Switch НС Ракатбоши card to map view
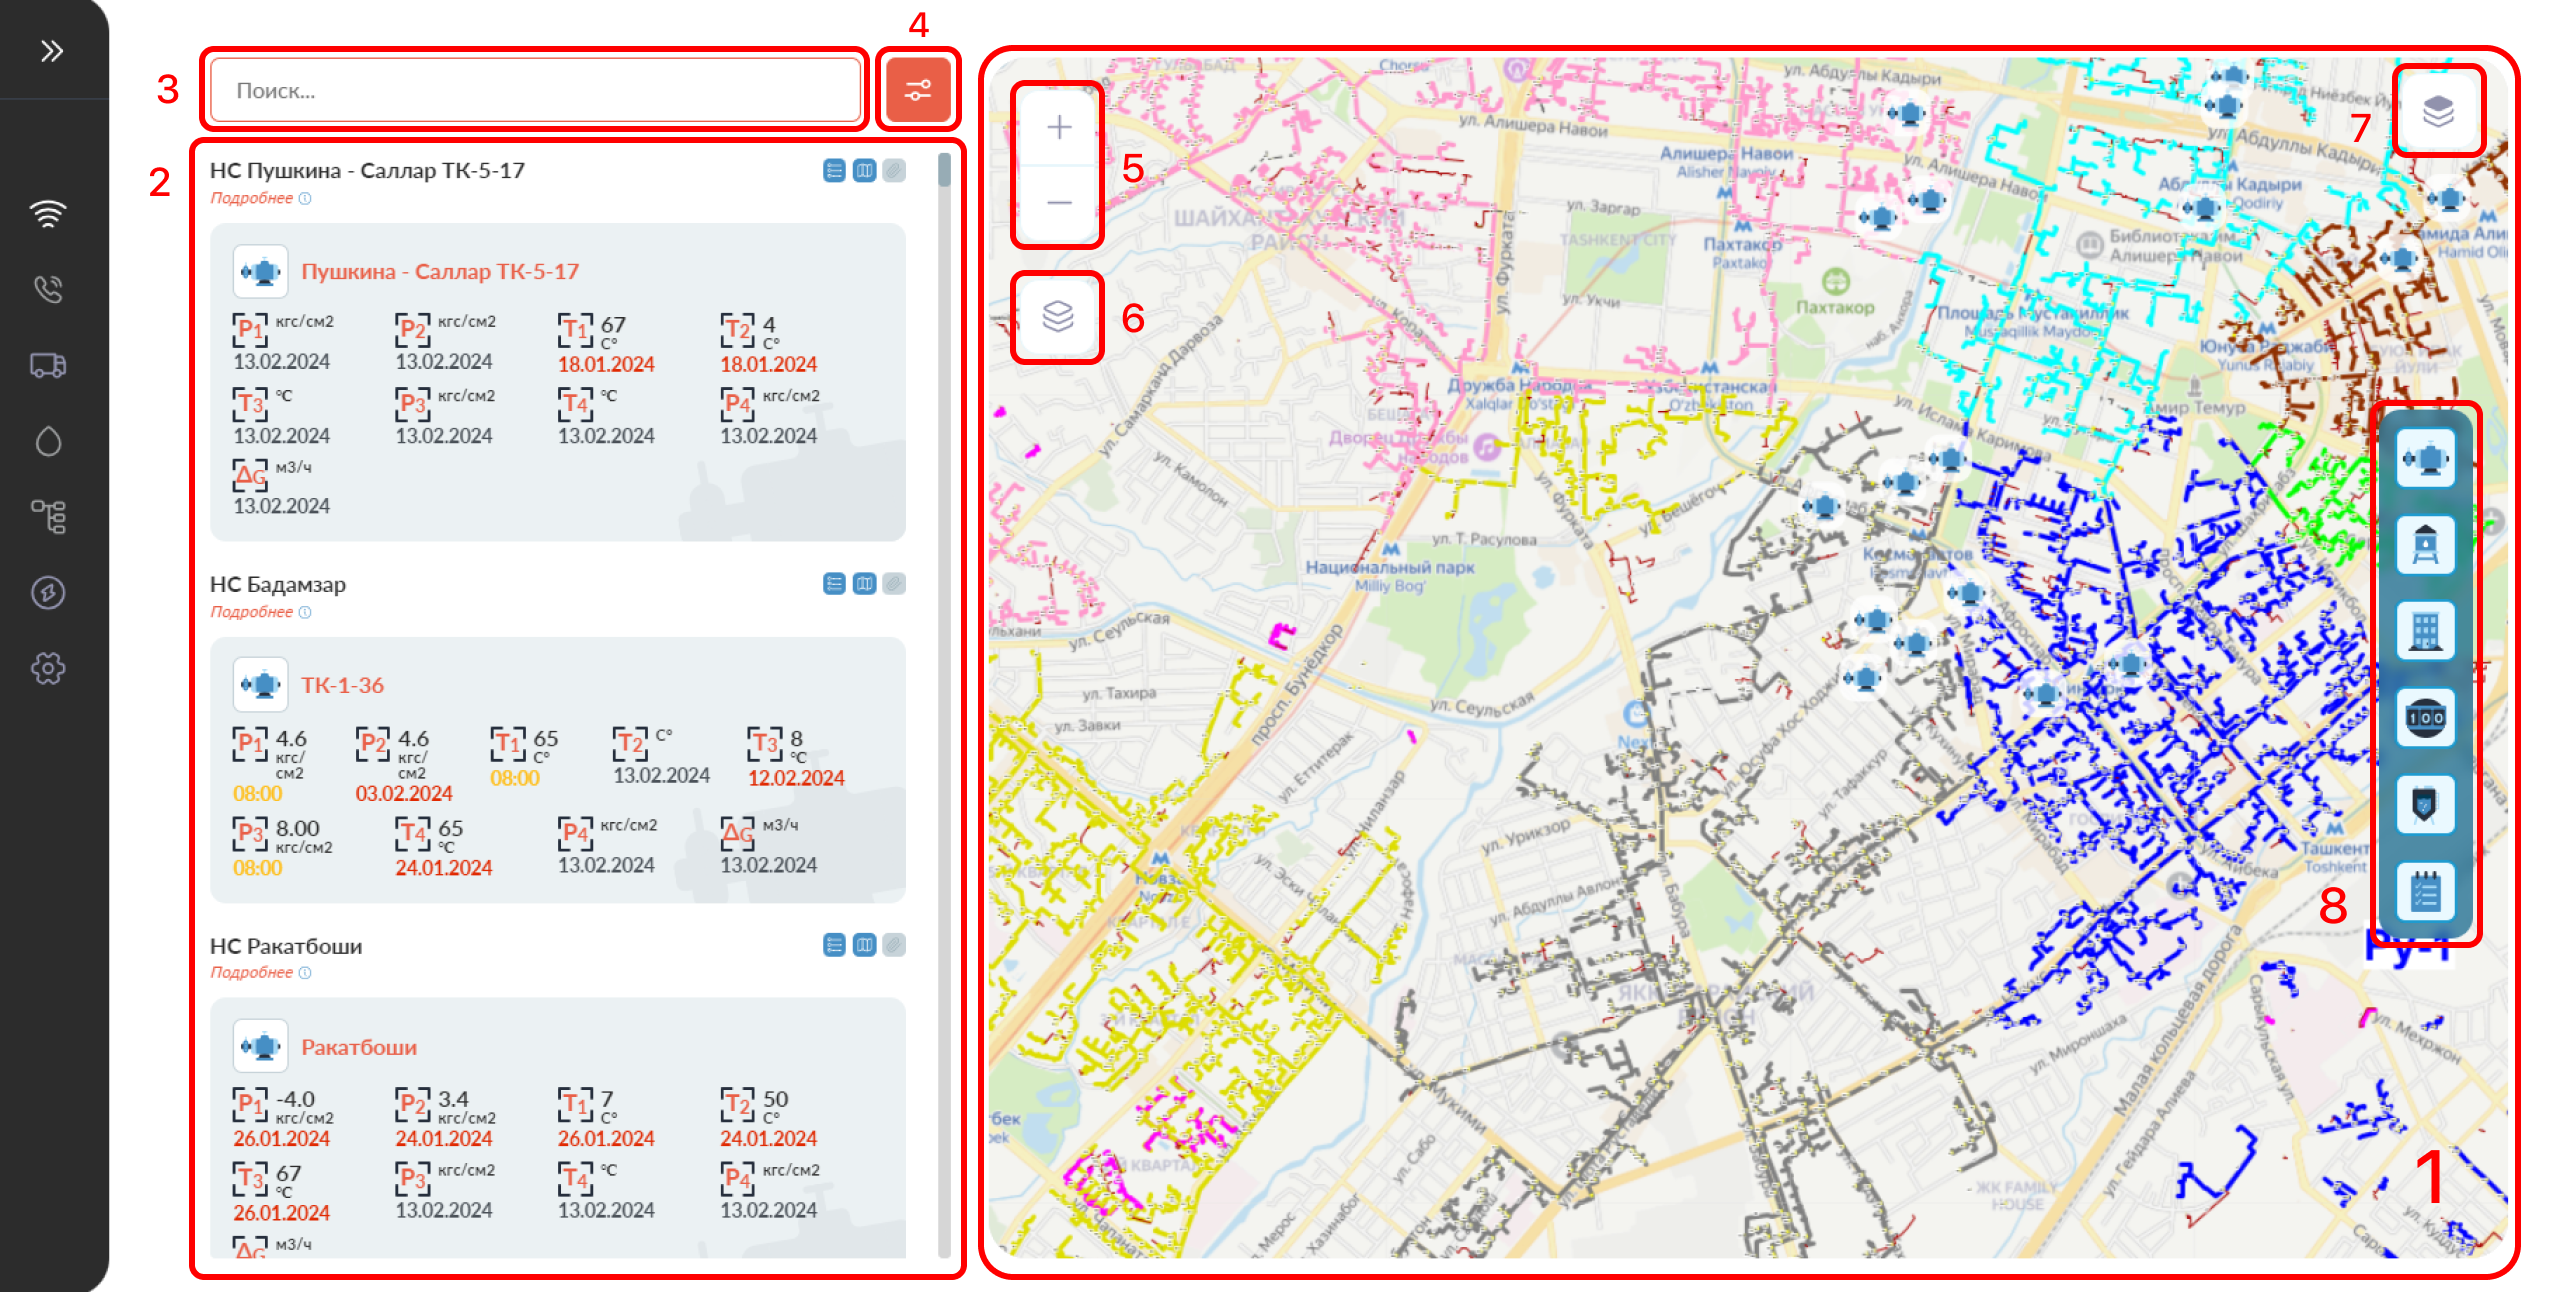 tap(863, 944)
